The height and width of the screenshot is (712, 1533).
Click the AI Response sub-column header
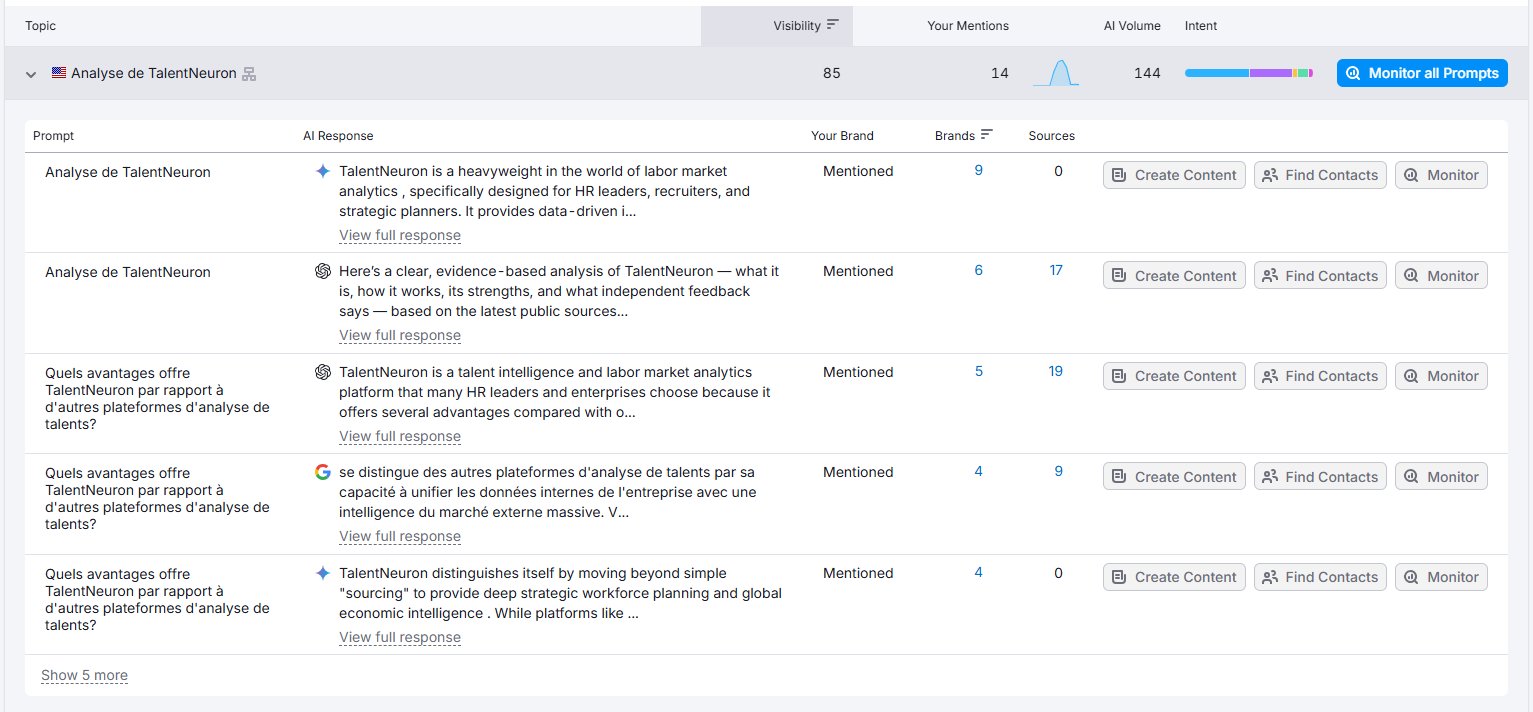(338, 136)
